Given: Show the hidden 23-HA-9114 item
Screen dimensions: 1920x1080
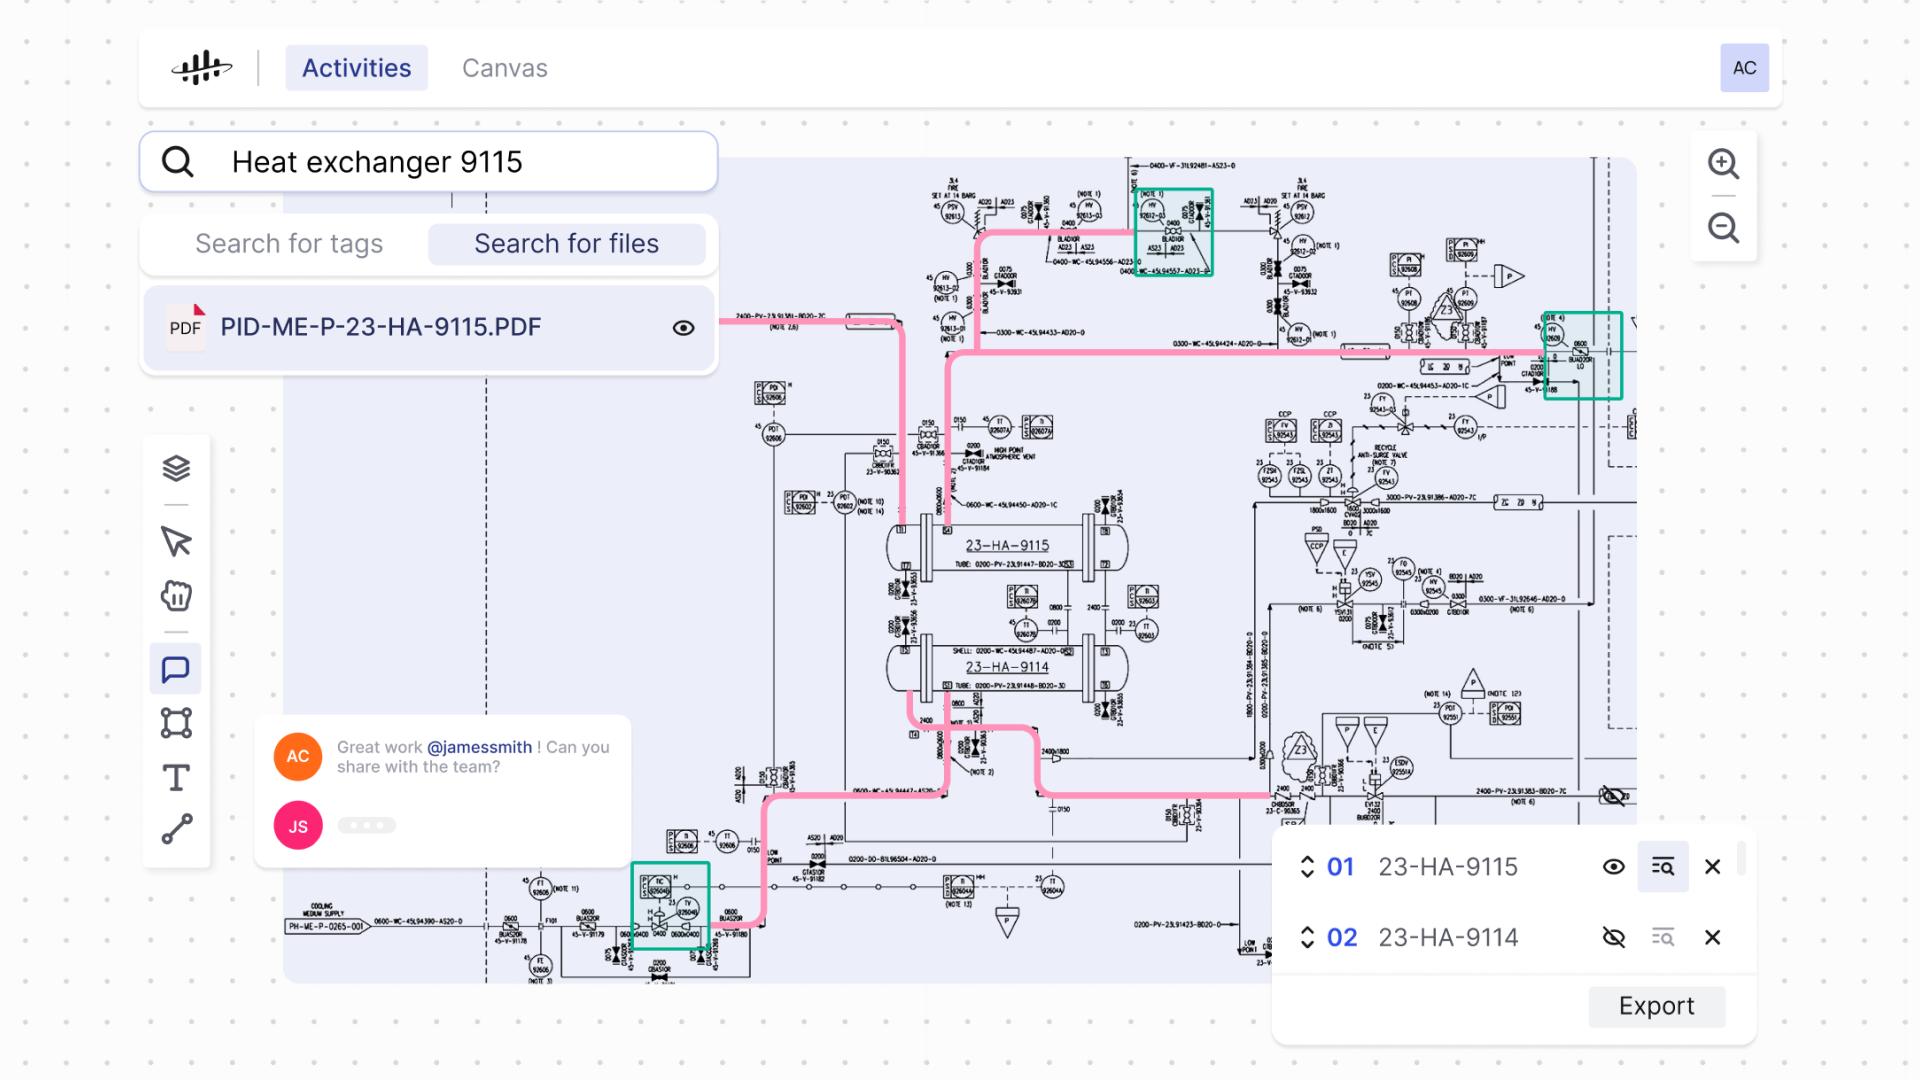Looking at the screenshot, I should pyautogui.click(x=1613, y=938).
